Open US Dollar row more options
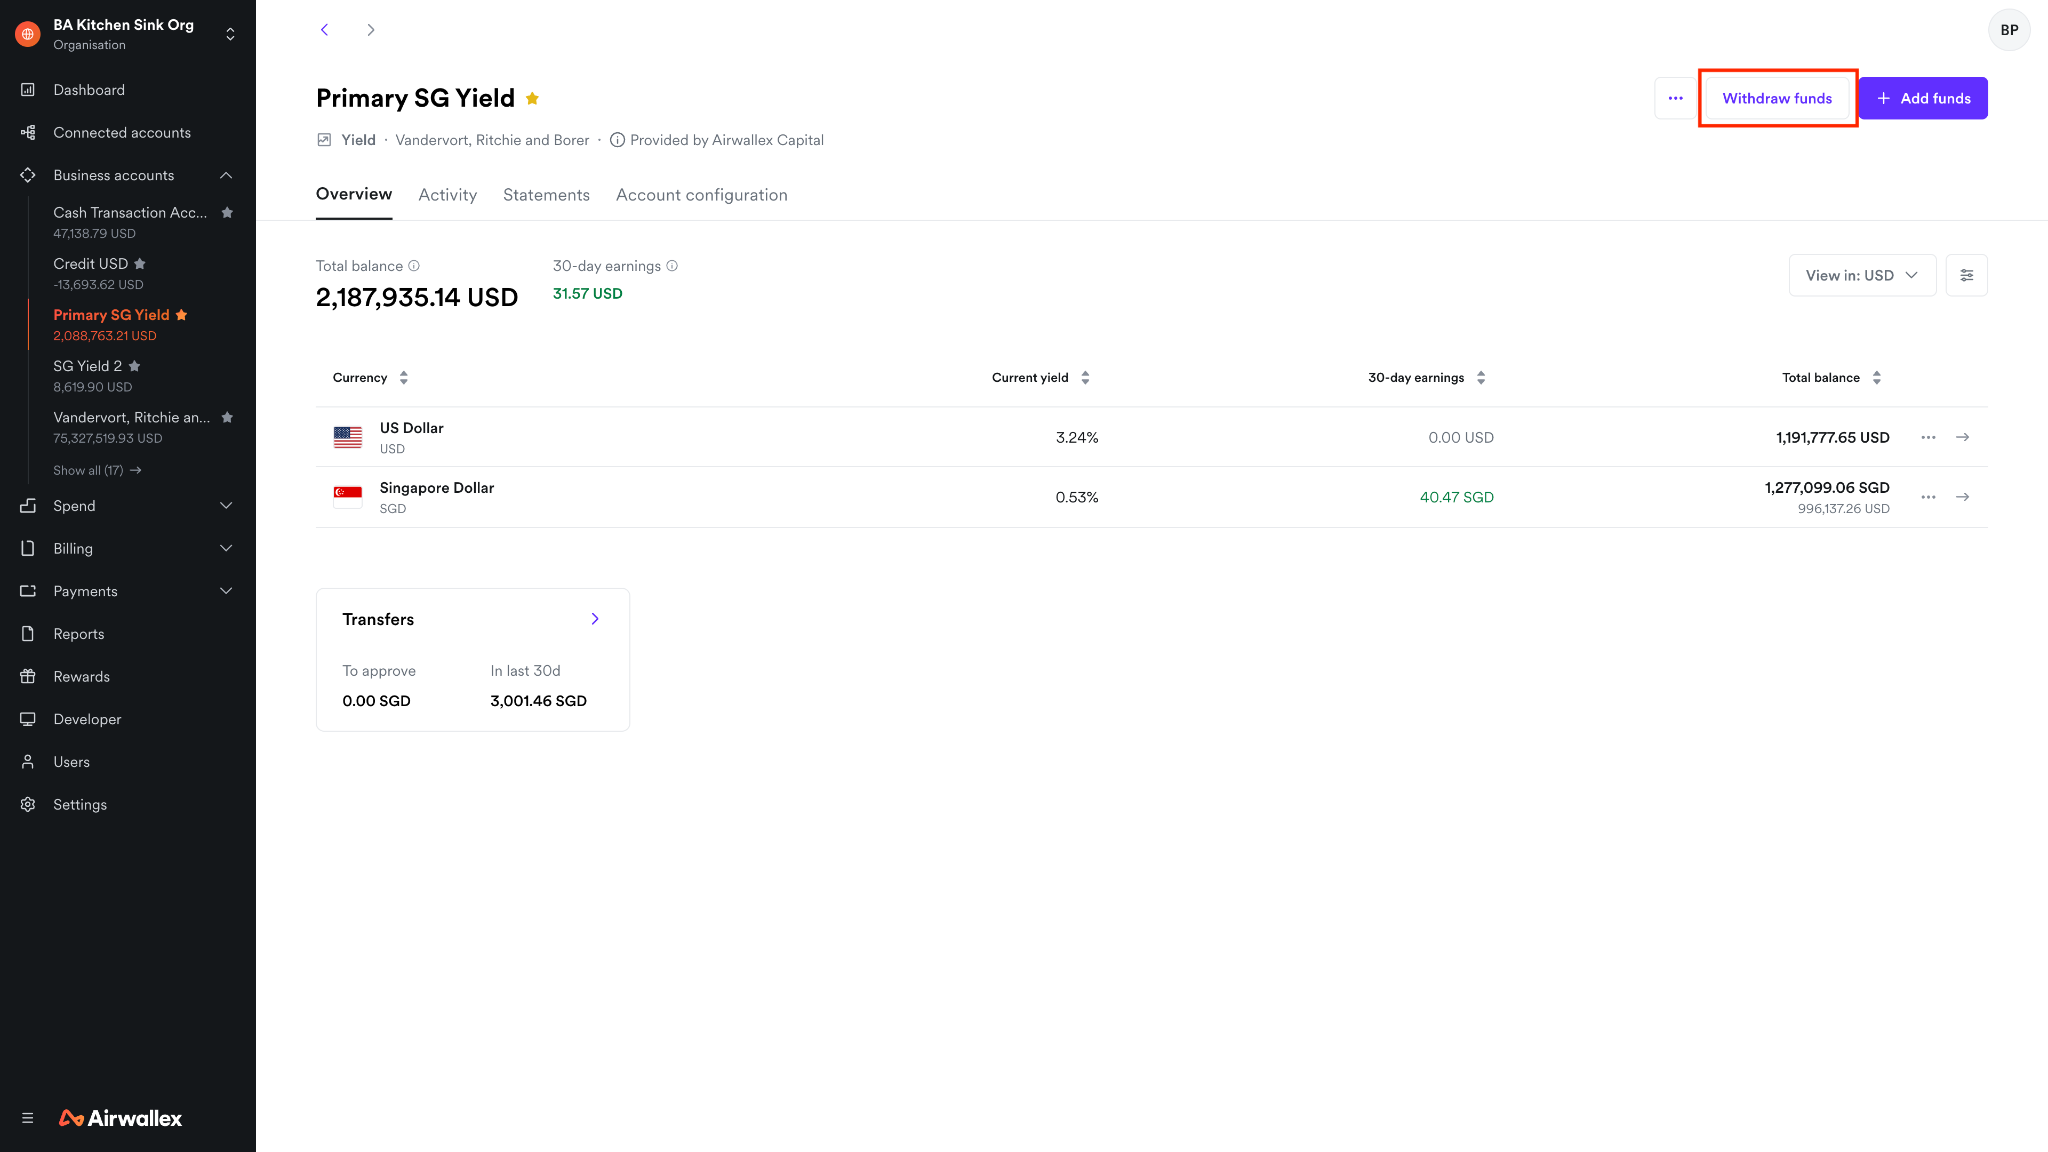This screenshot has width=2048, height=1152. click(1928, 437)
